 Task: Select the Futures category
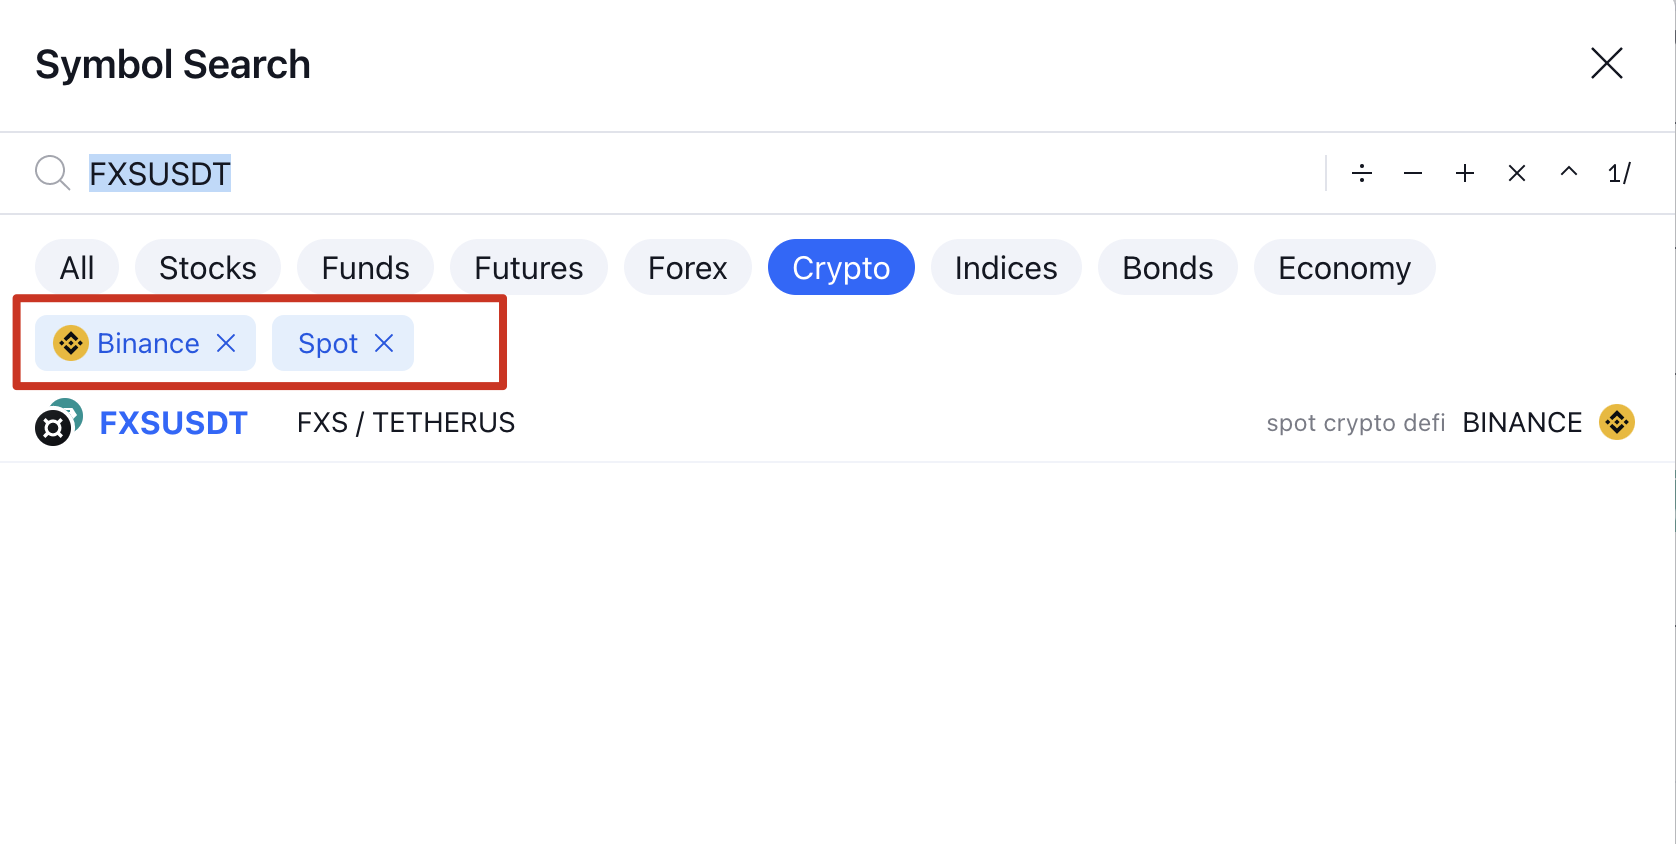[x=528, y=267]
